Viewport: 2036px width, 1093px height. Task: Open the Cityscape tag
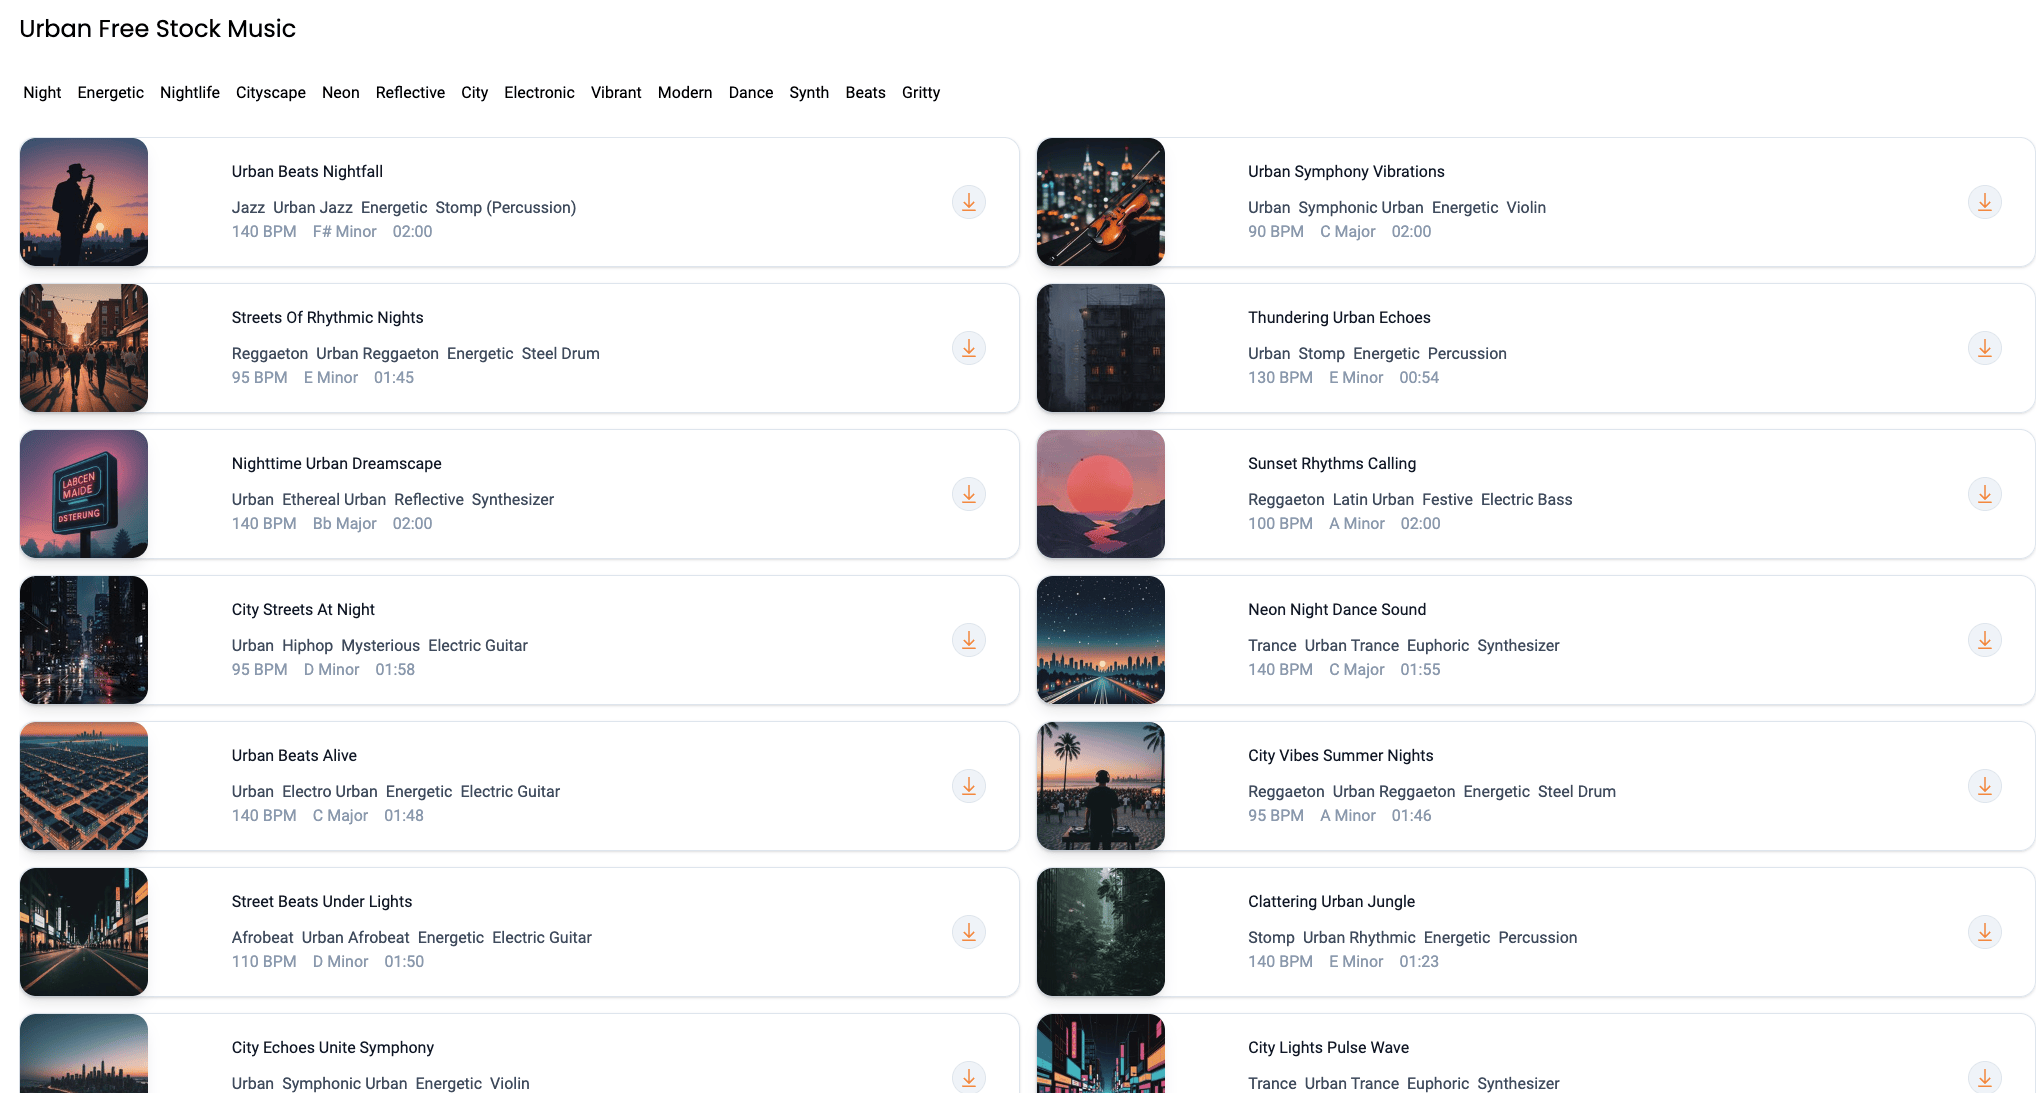(x=271, y=92)
